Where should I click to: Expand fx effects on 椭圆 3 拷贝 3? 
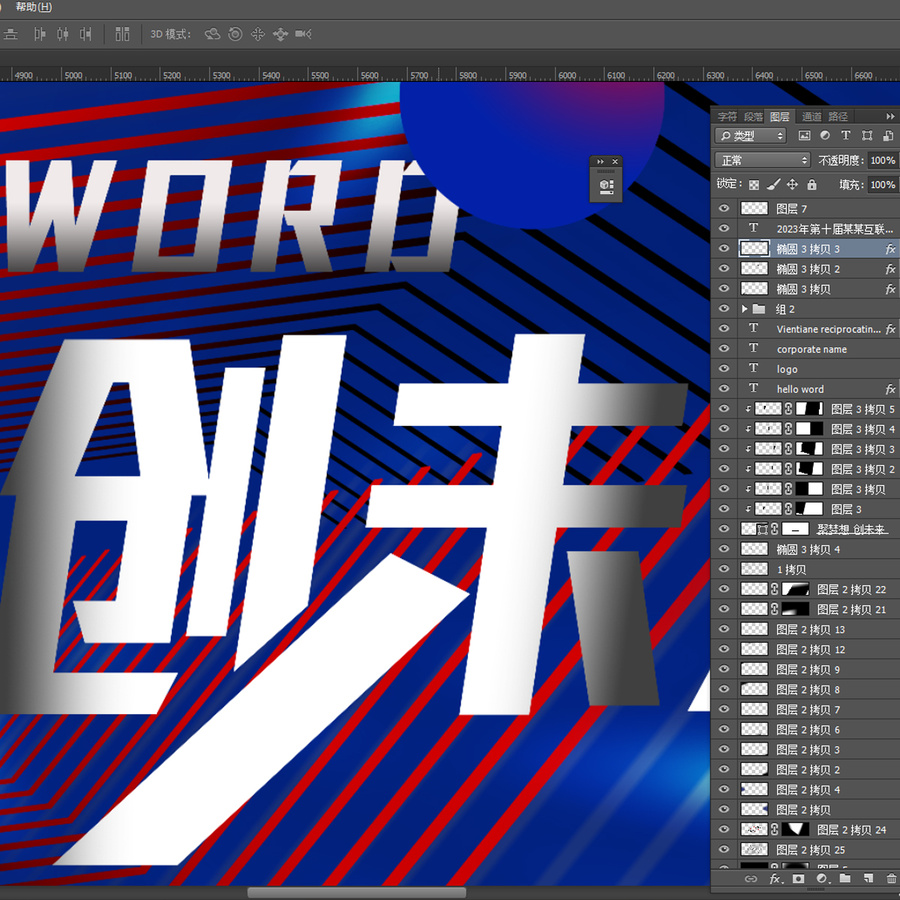click(x=890, y=249)
